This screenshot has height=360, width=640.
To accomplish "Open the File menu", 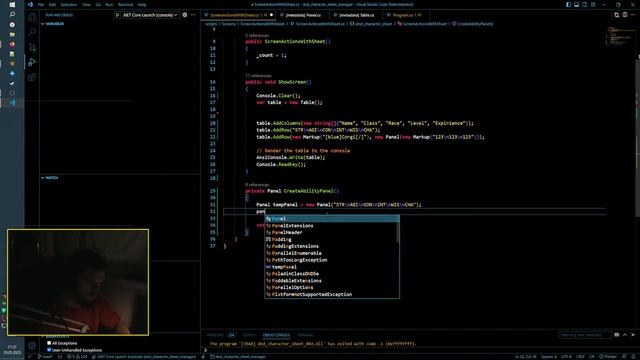I will click(x=41, y=4).
